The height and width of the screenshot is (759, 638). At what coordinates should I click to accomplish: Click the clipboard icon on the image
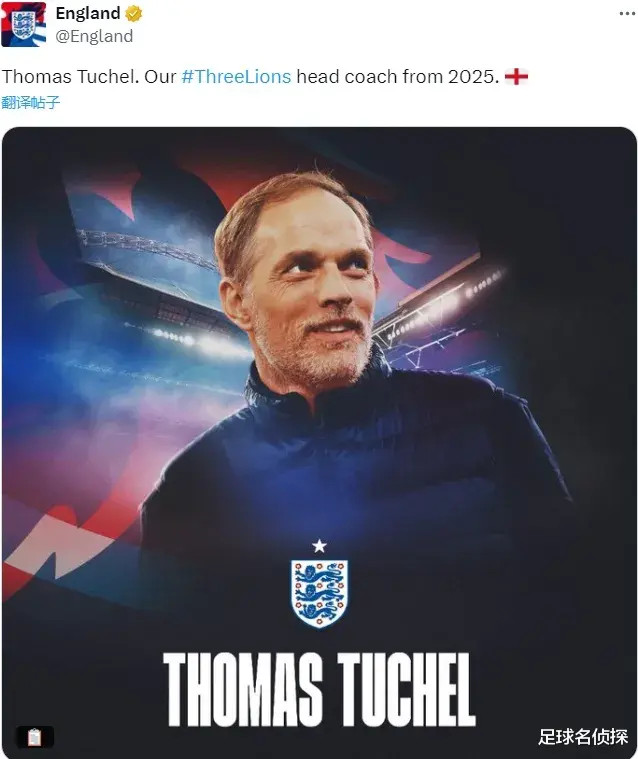(35, 737)
